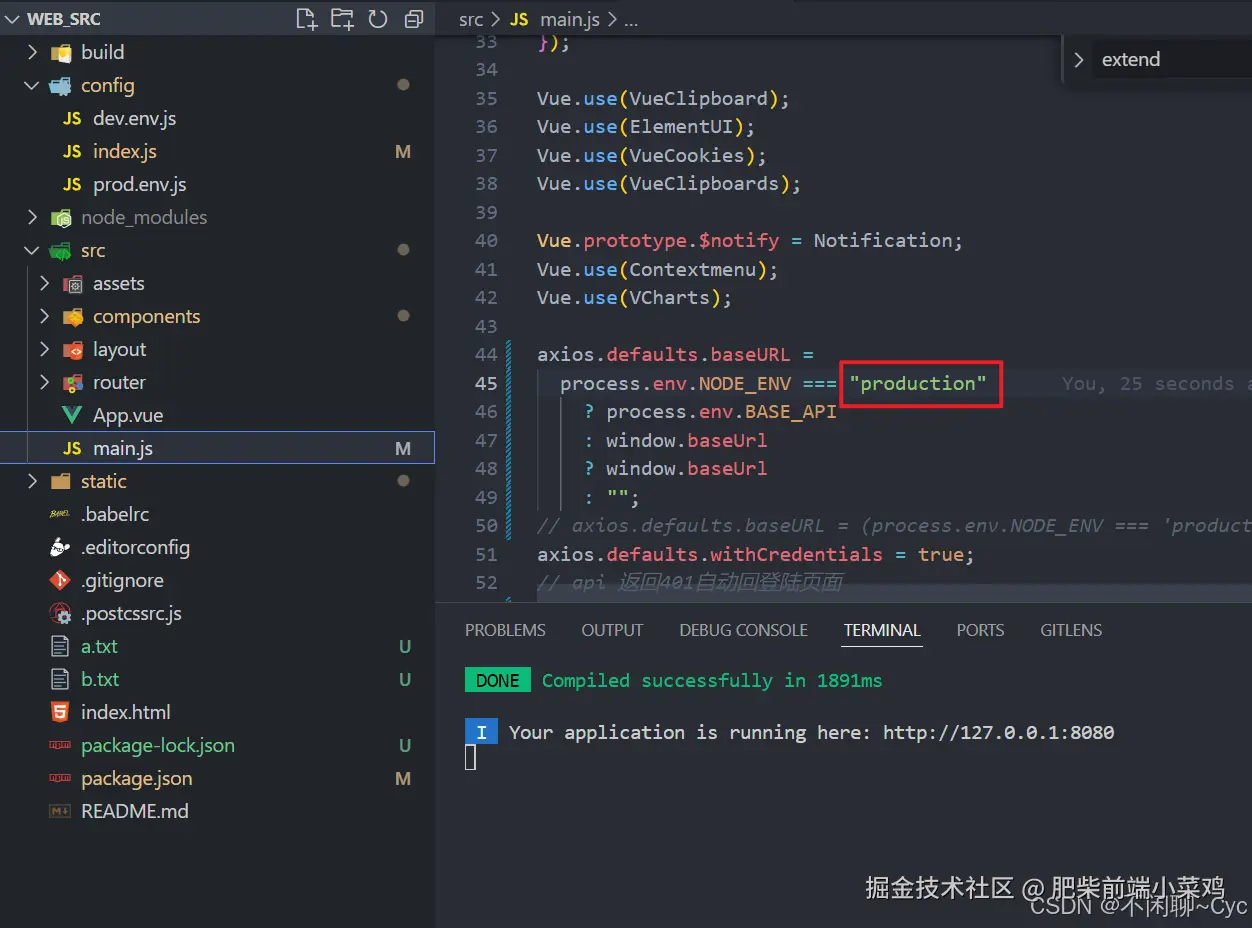Click the M status badge on package.json
Image resolution: width=1252 pixels, height=928 pixels.
tap(403, 778)
